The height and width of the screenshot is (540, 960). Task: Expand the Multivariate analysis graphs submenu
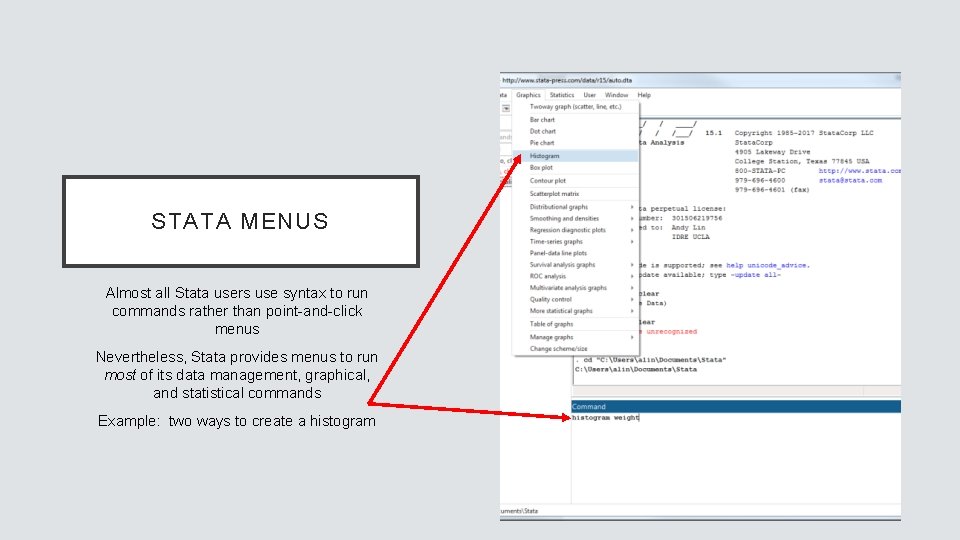tap(575, 288)
